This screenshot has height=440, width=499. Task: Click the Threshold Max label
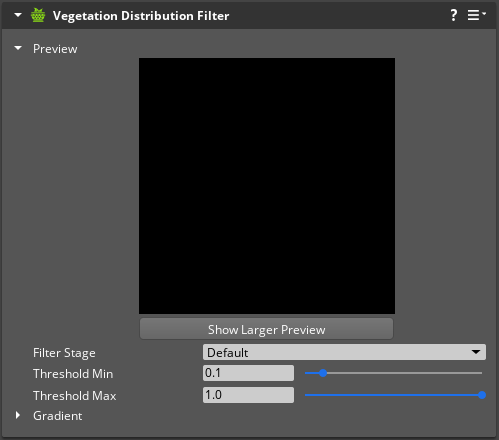[x=75, y=396]
